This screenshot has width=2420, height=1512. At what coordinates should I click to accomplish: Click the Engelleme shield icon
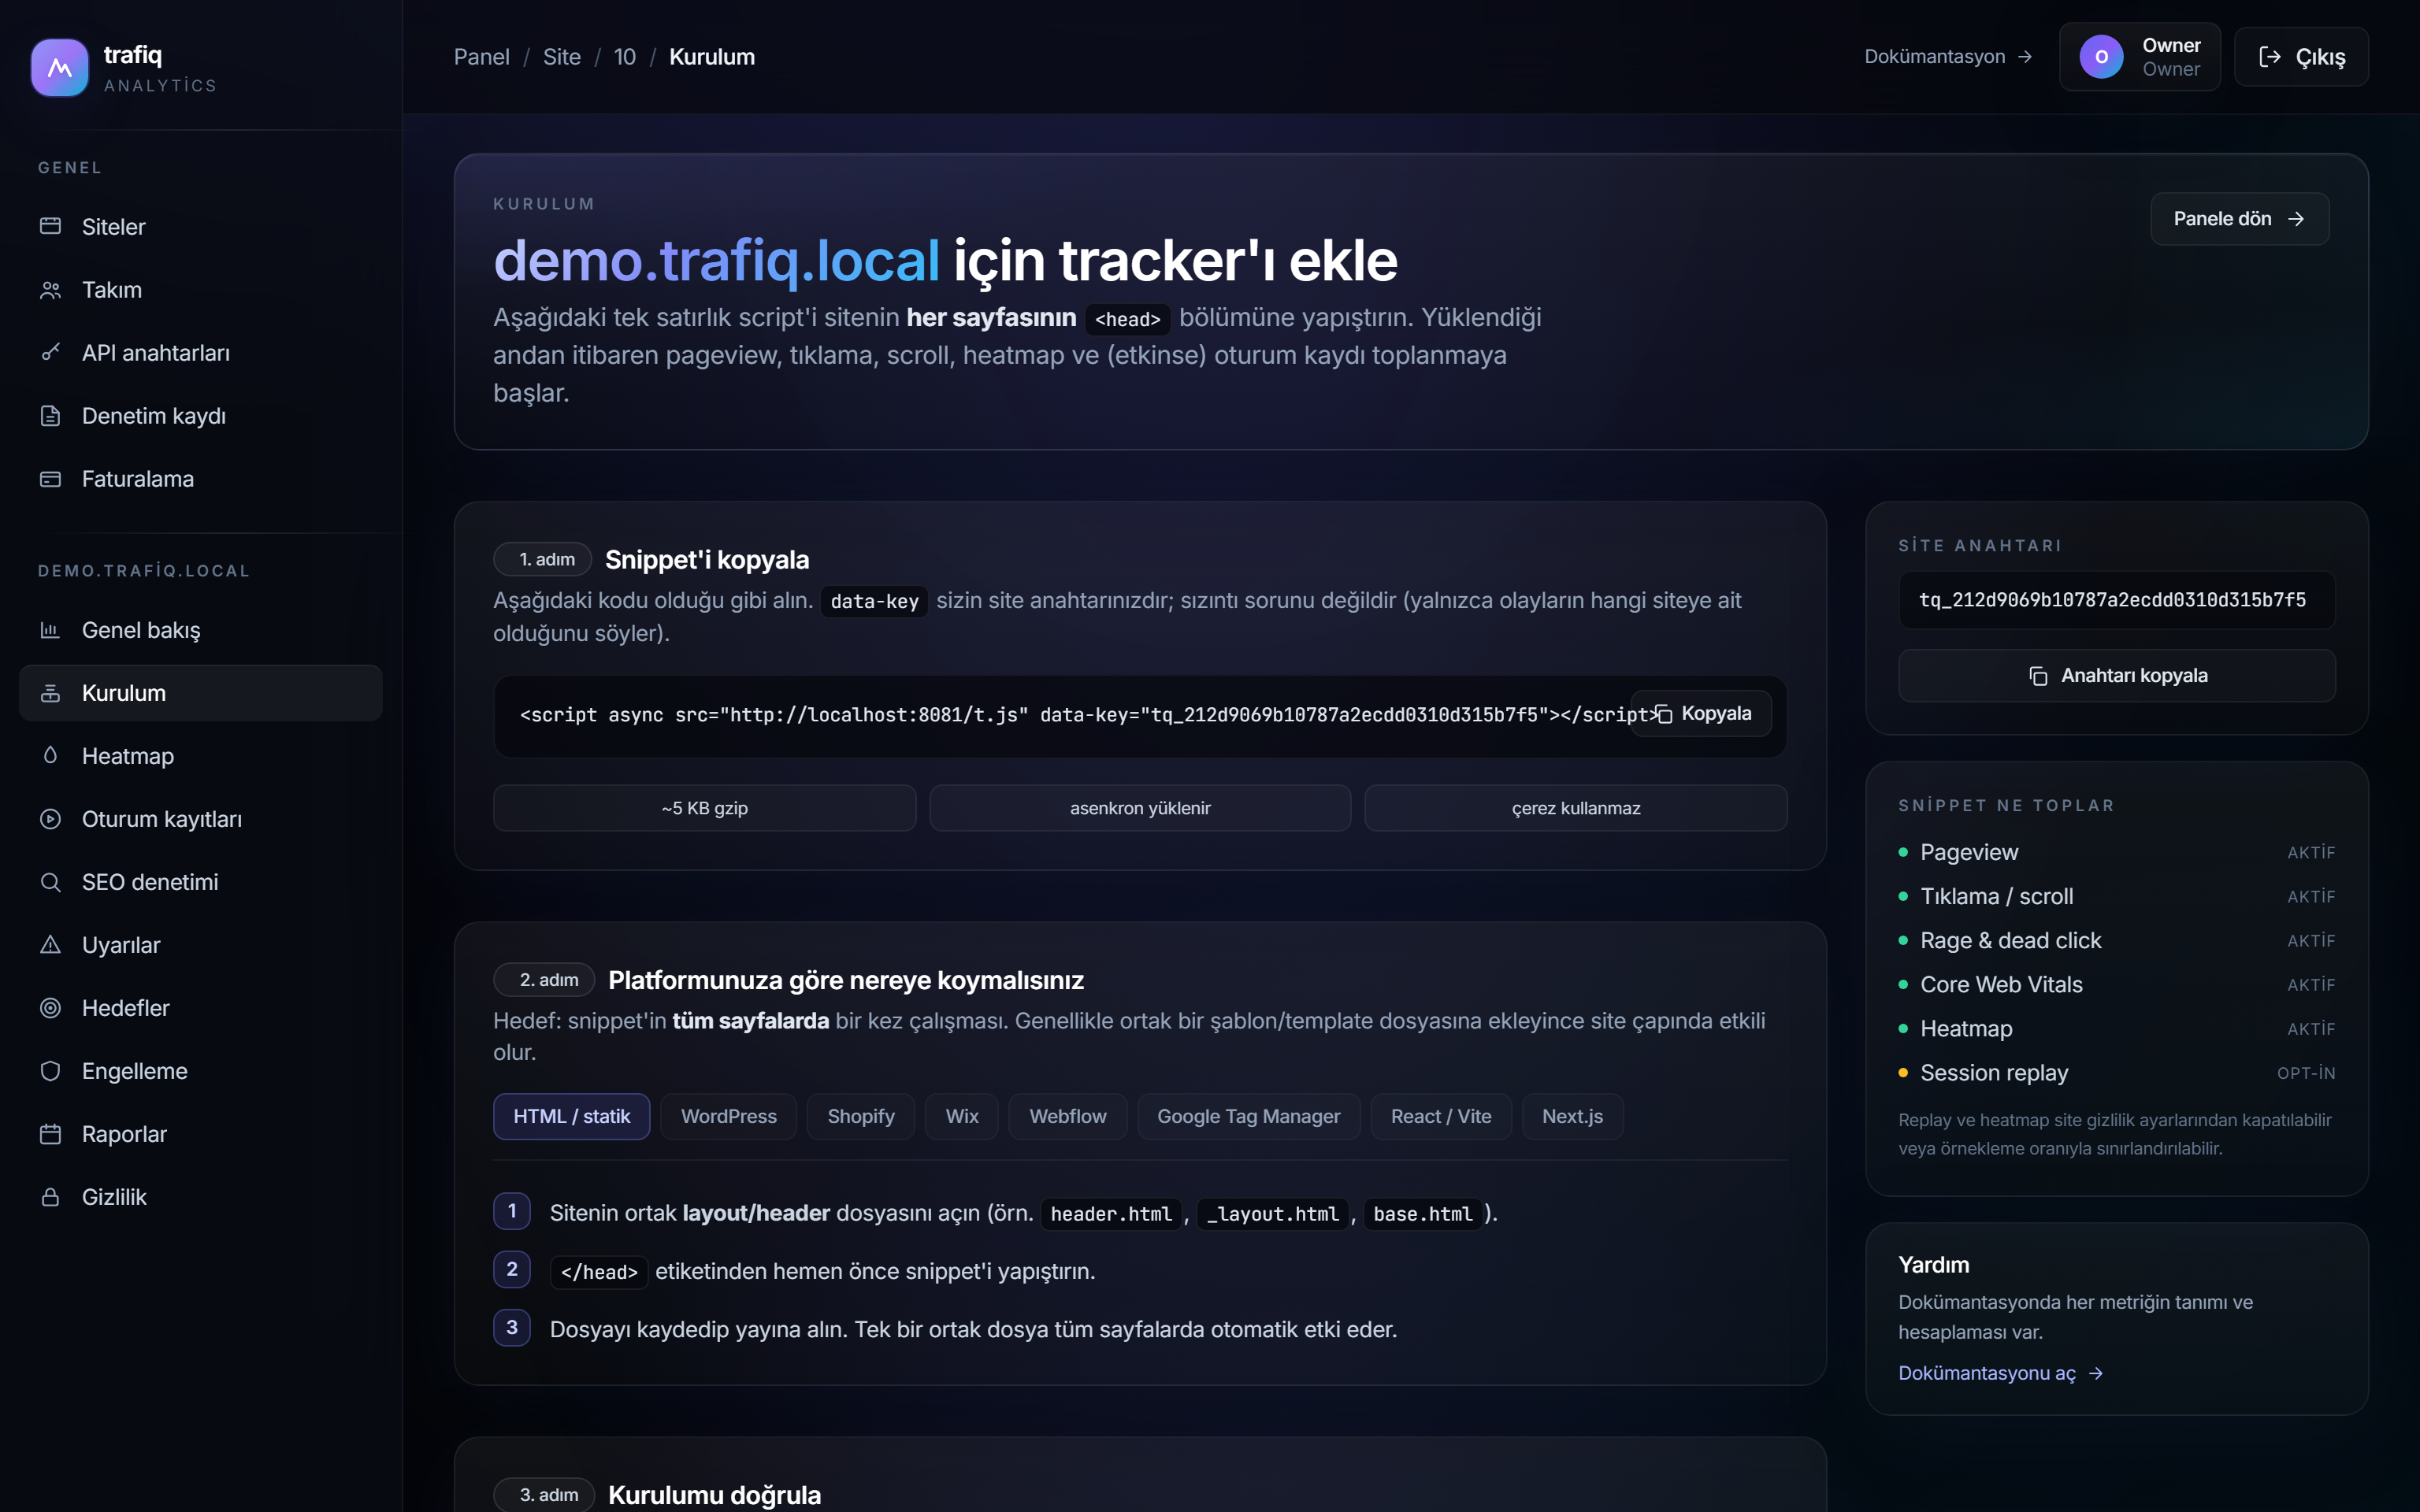coord(50,1071)
